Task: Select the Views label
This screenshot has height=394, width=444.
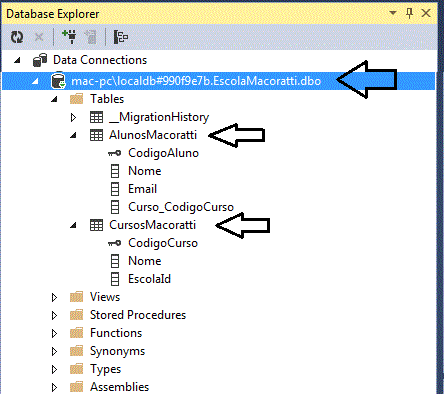Action: click(105, 297)
